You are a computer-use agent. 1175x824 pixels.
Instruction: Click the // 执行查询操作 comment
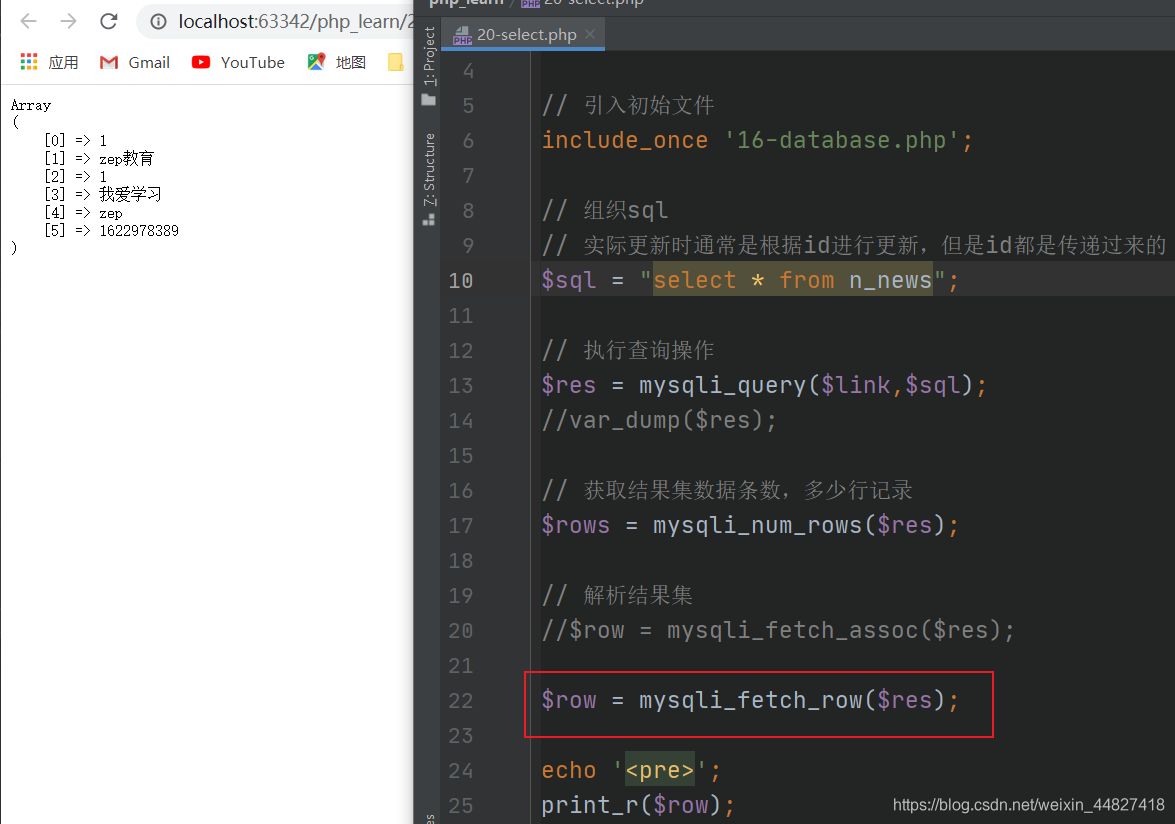click(628, 350)
